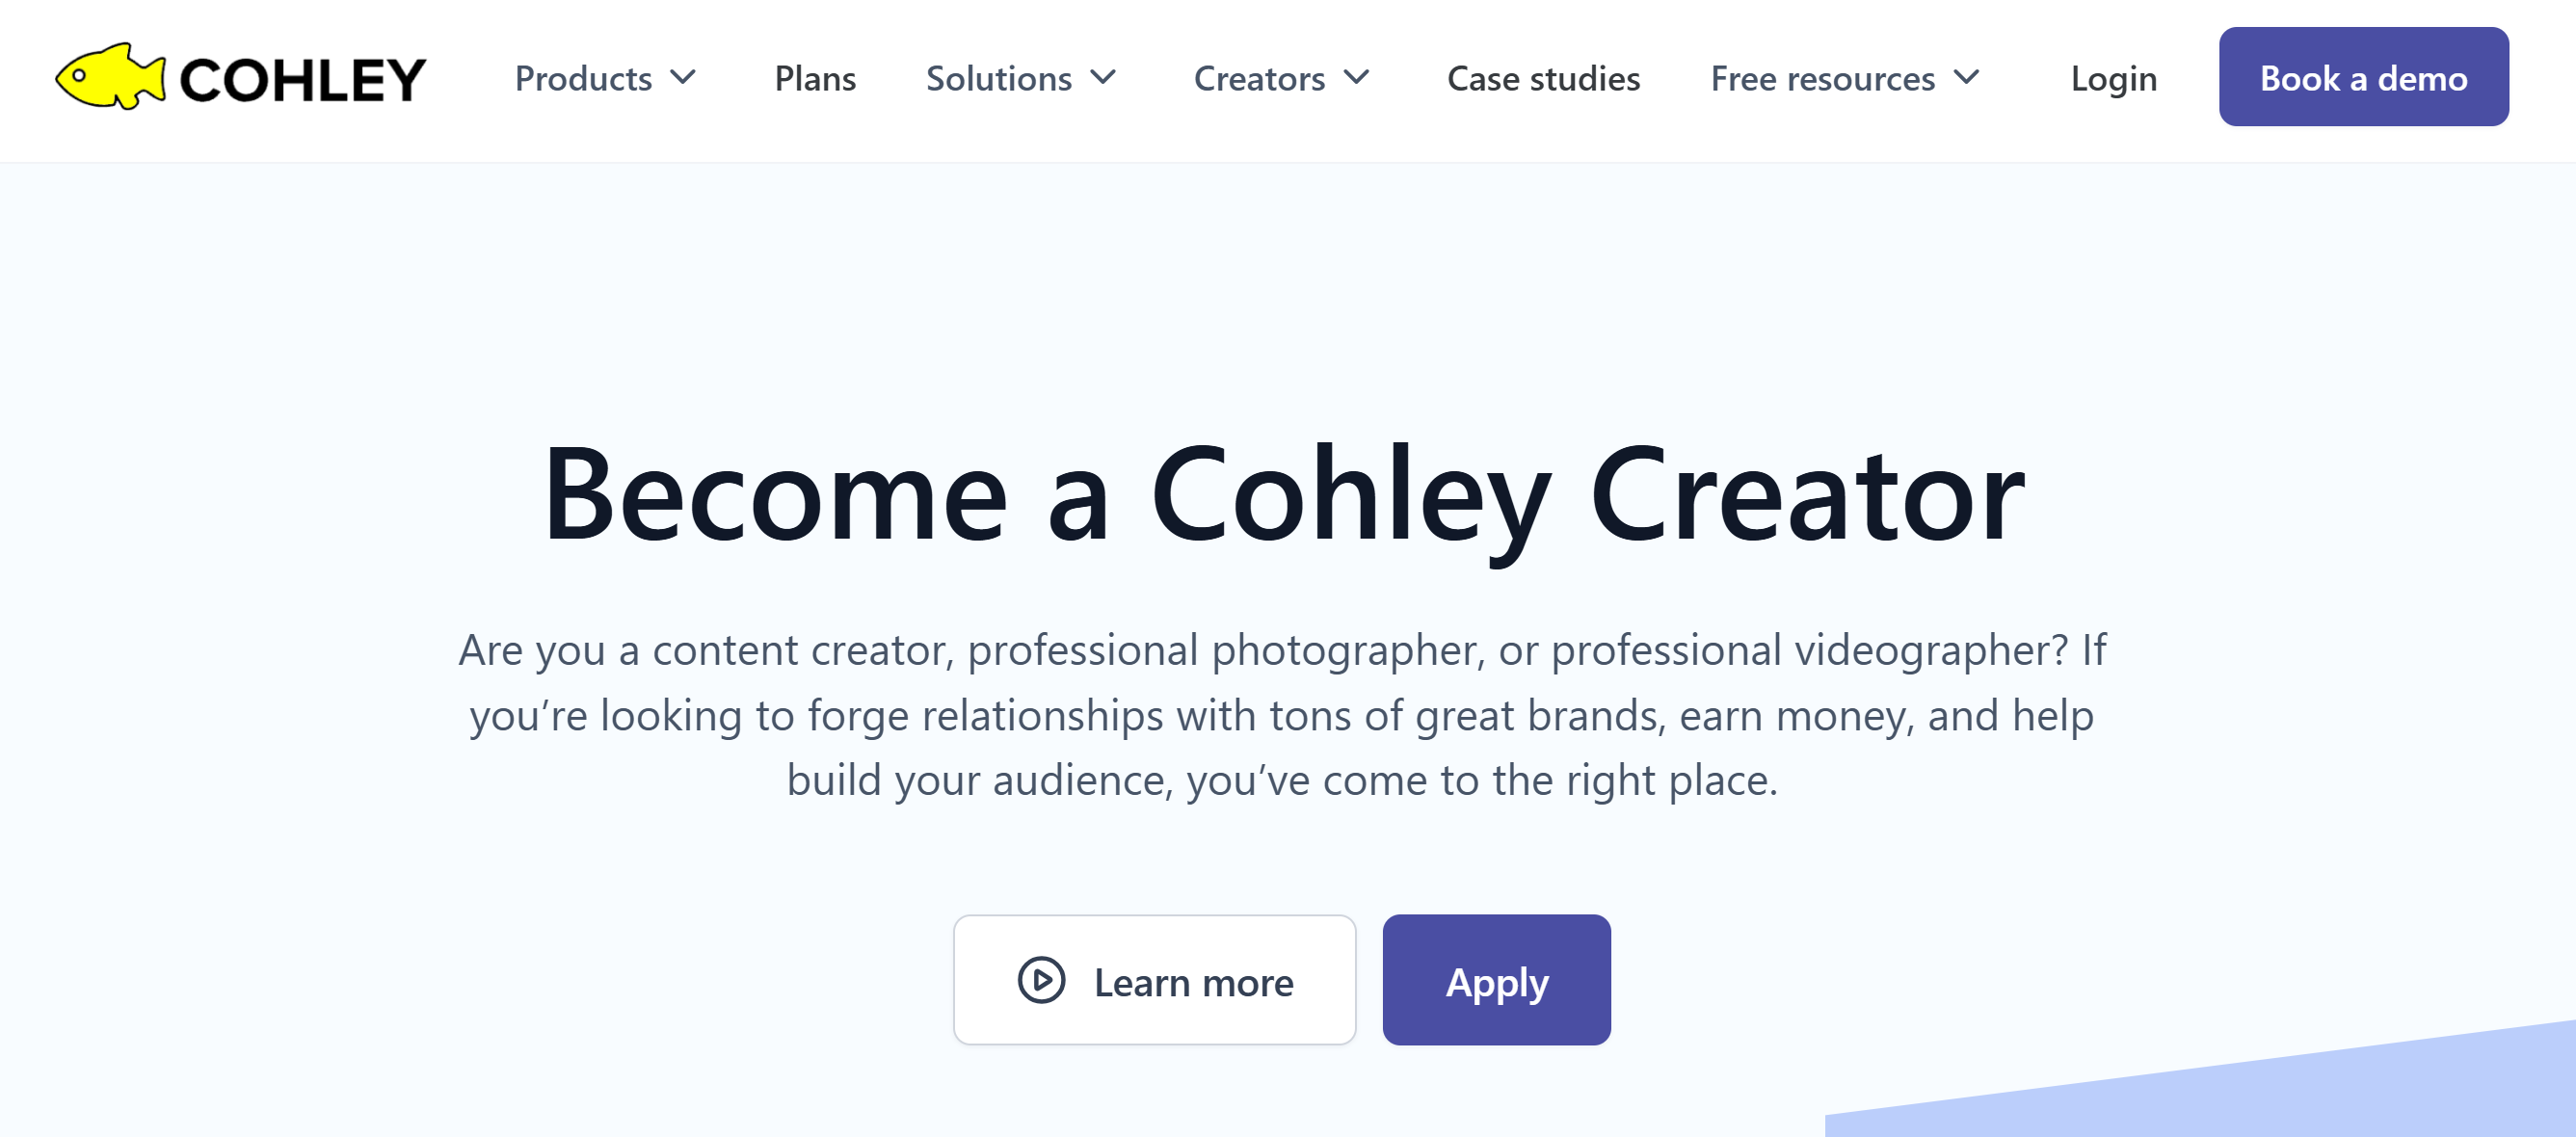Screen dimensions: 2576x1137
Task: Click the Solutions chevron arrow
Action: pos(1104,78)
